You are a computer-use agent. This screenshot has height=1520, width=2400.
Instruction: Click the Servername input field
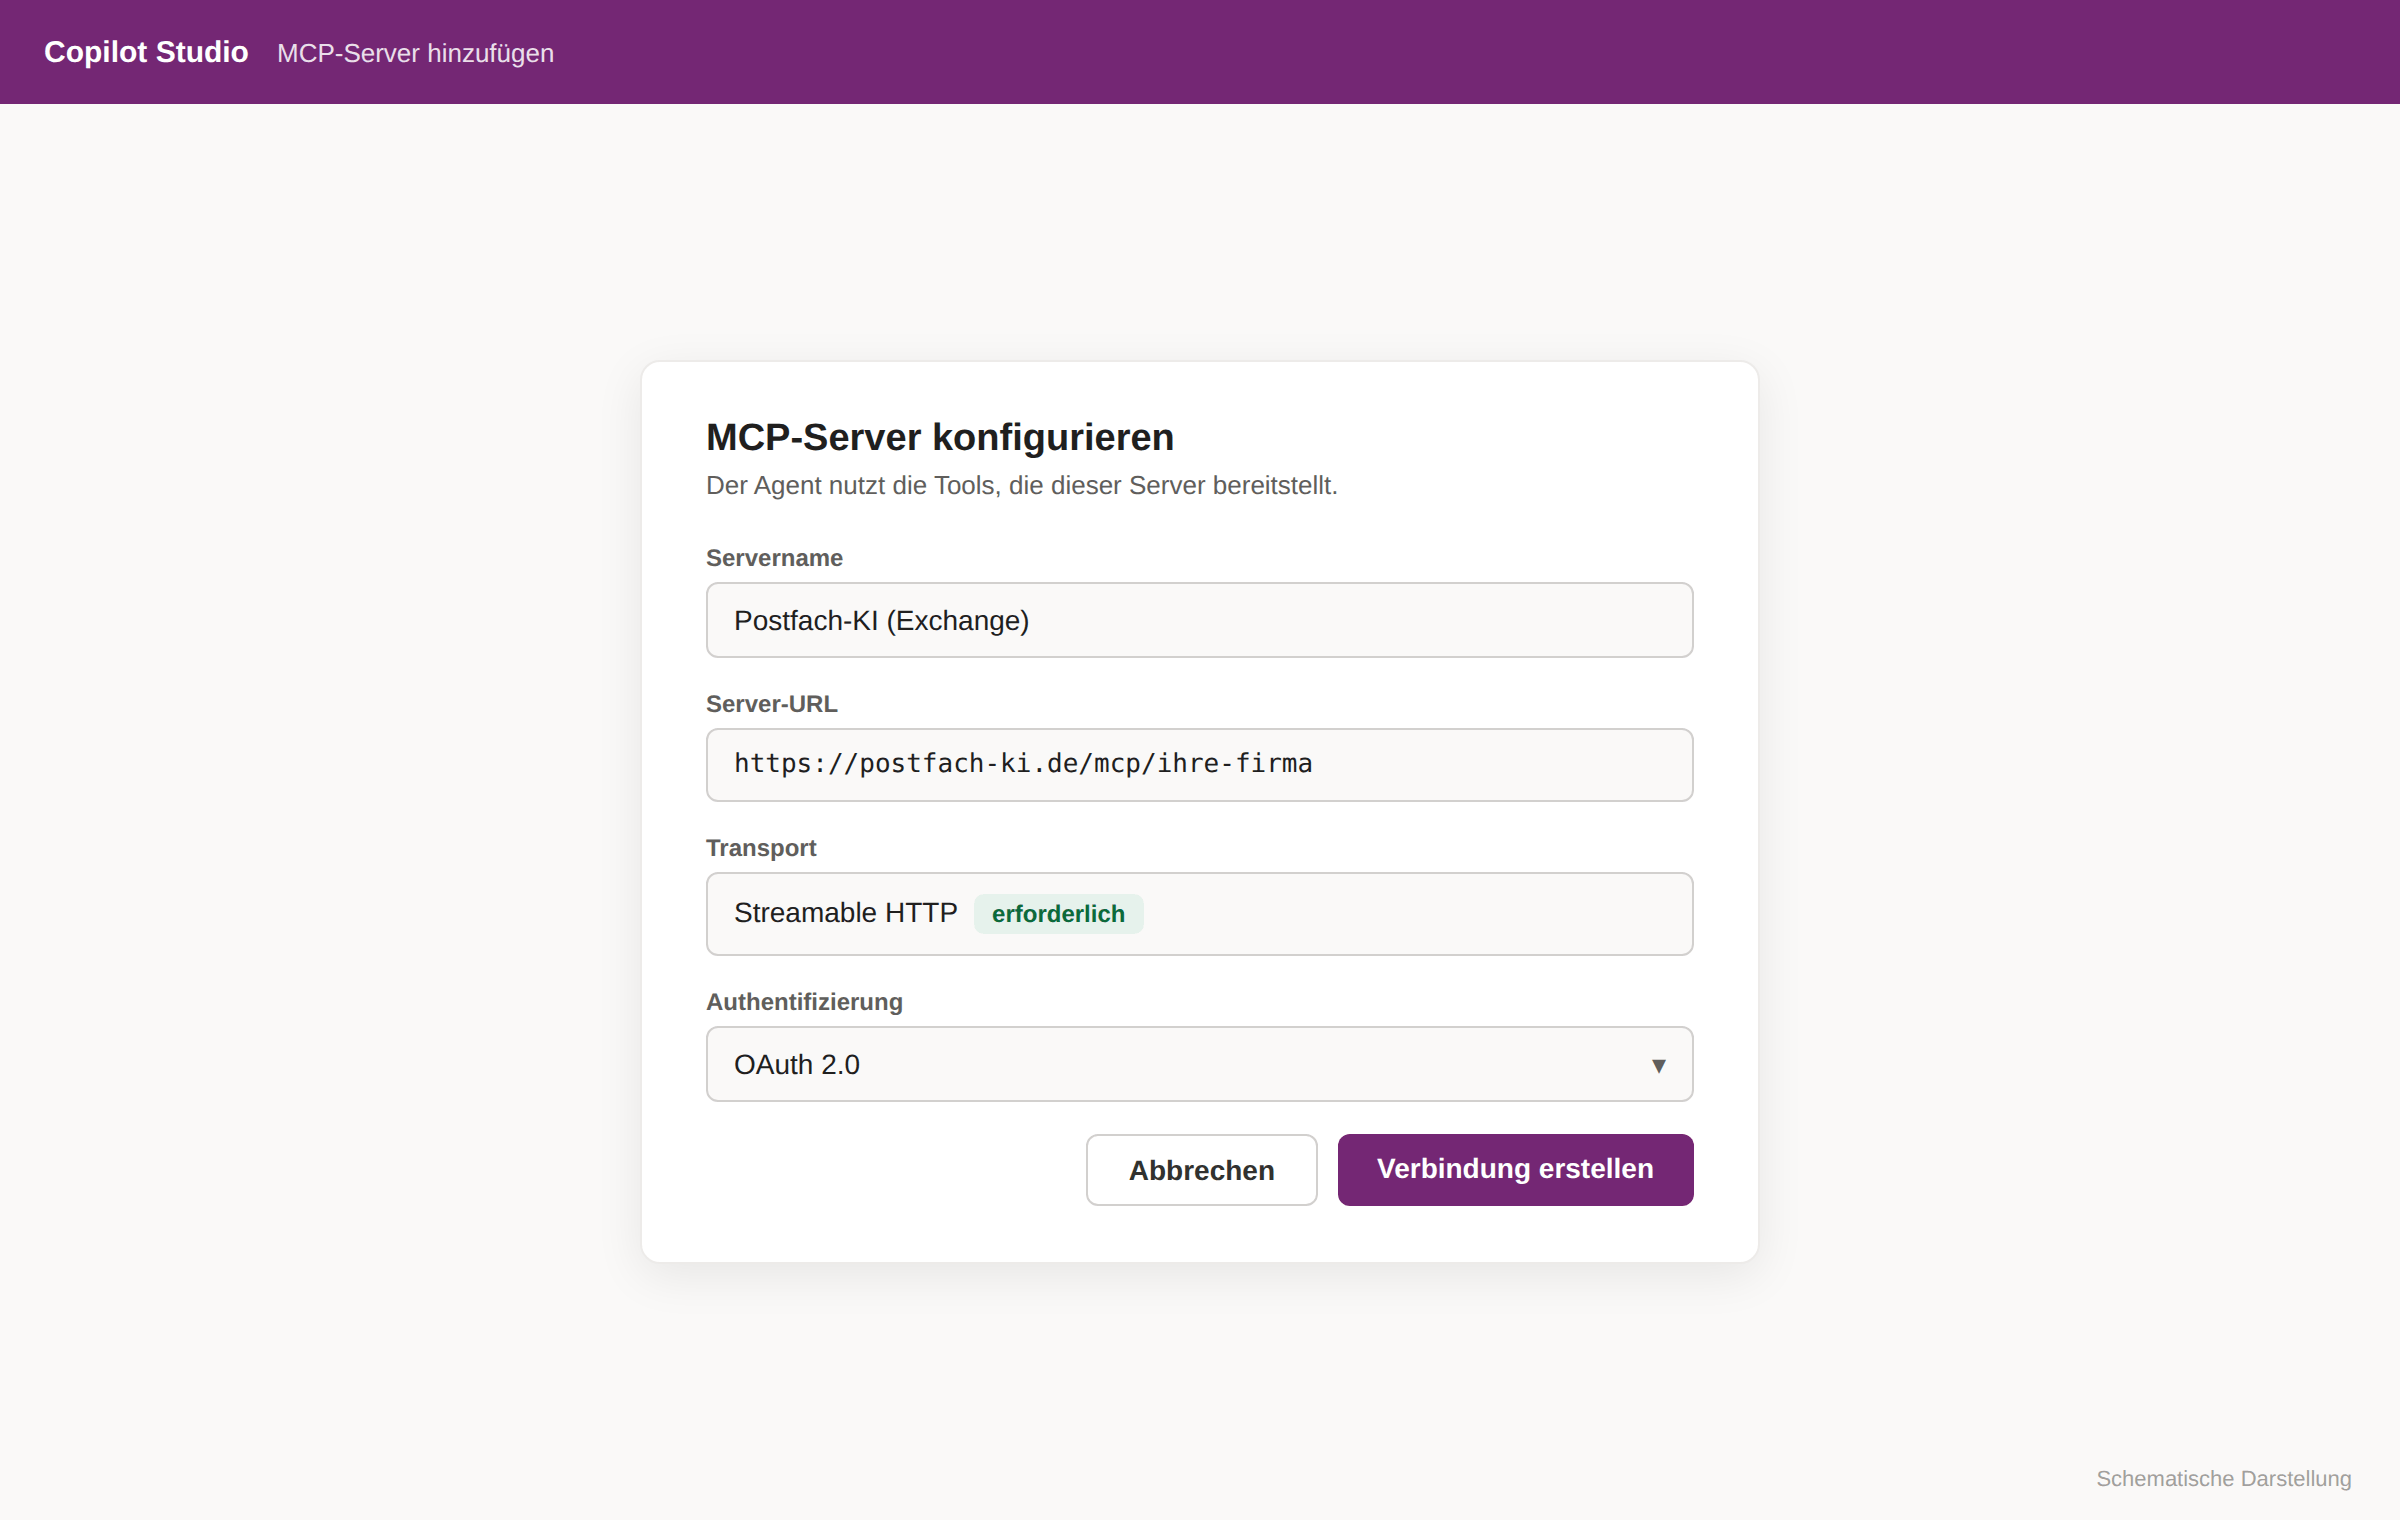click(x=1199, y=620)
